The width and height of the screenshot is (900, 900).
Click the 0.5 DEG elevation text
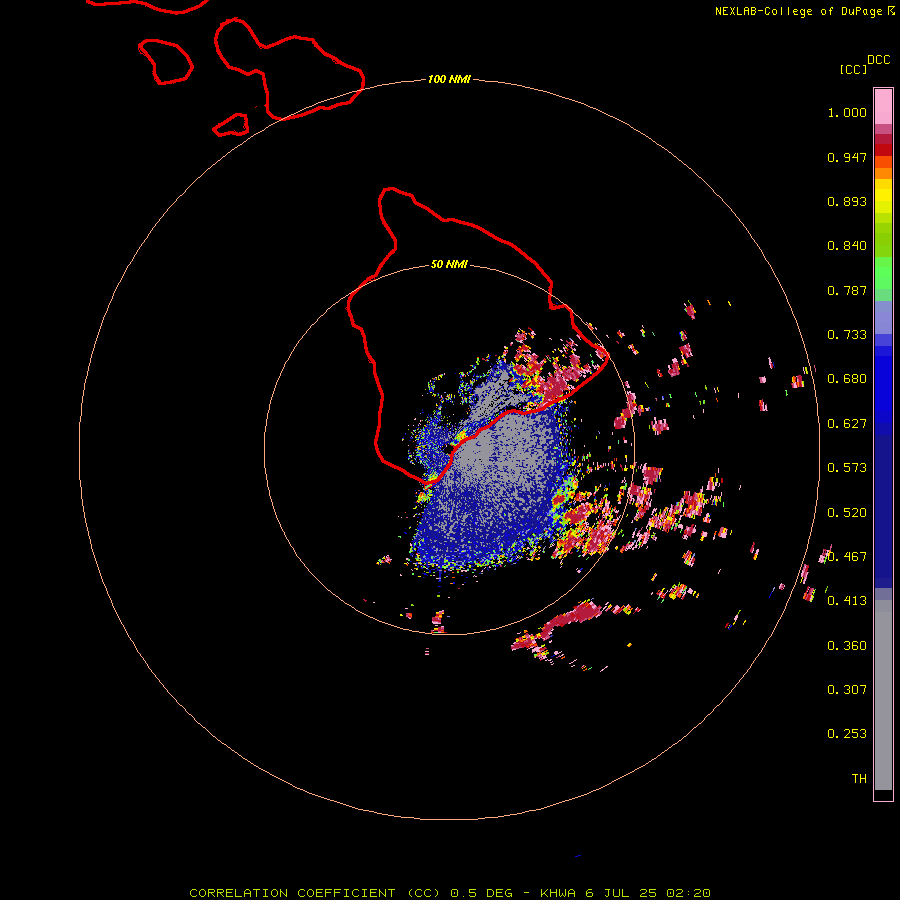click(481, 893)
